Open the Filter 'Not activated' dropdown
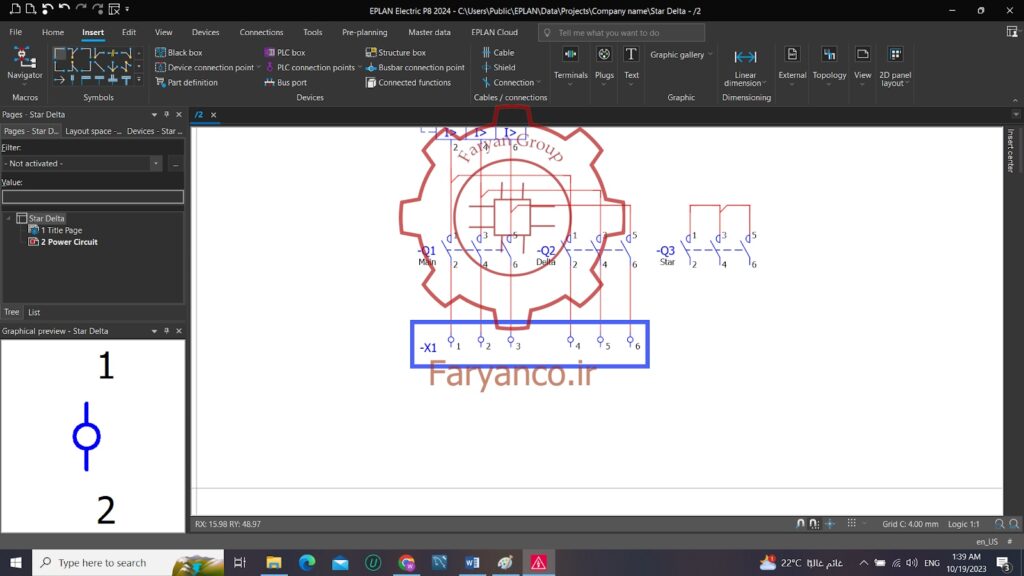The height and width of the screenshot is (576, 1024). coord(155,163)
